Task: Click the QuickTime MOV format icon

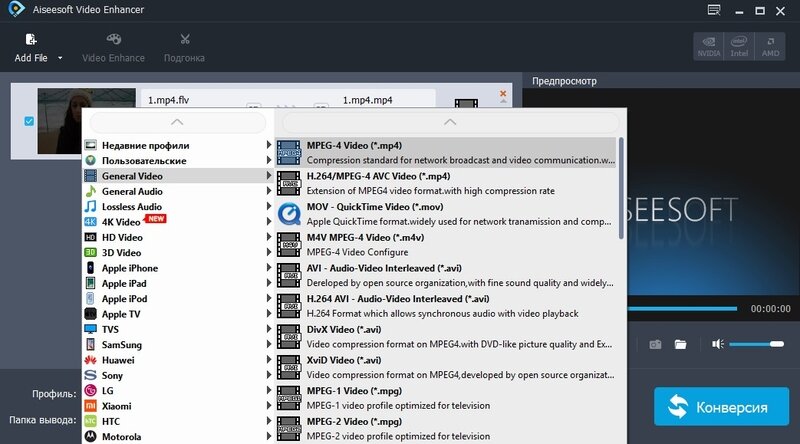Action: (289, 214)
